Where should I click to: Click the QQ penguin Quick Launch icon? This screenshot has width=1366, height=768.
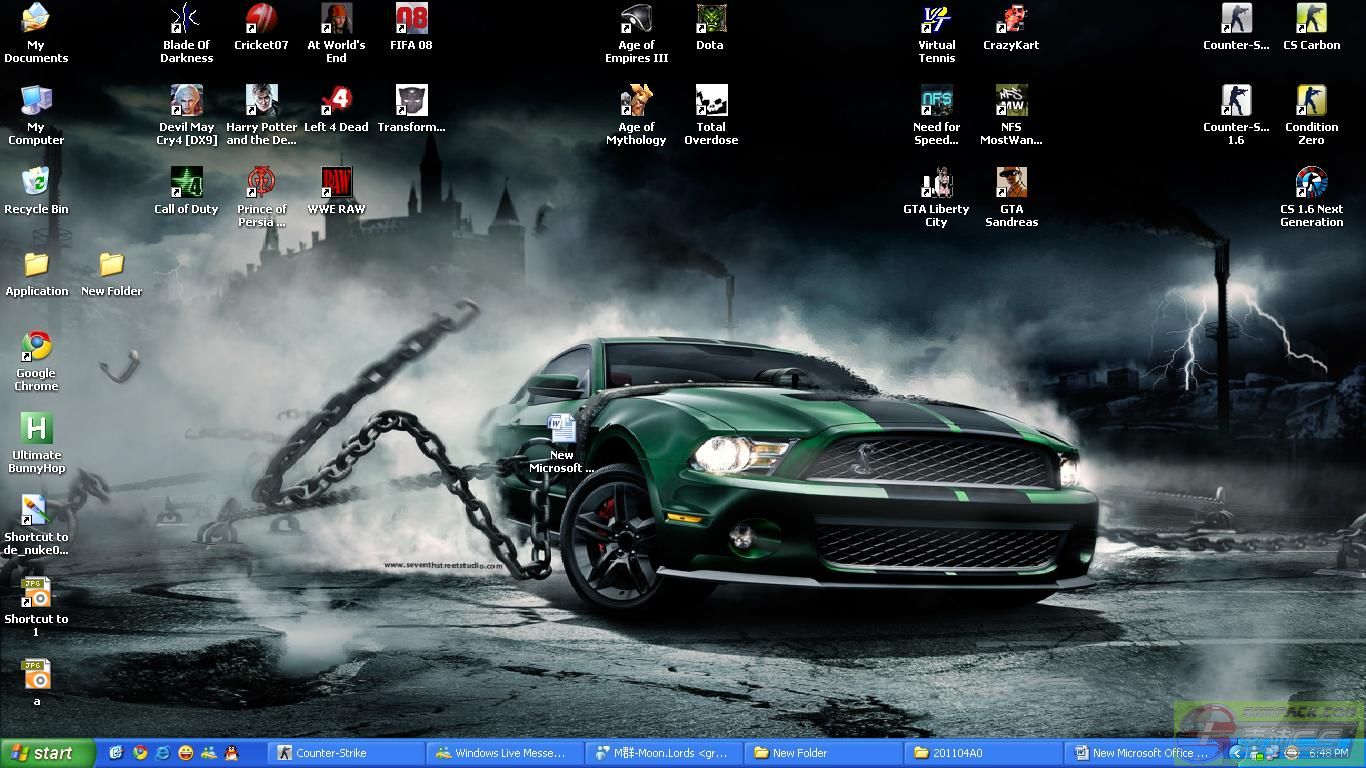tap(232, 753)
